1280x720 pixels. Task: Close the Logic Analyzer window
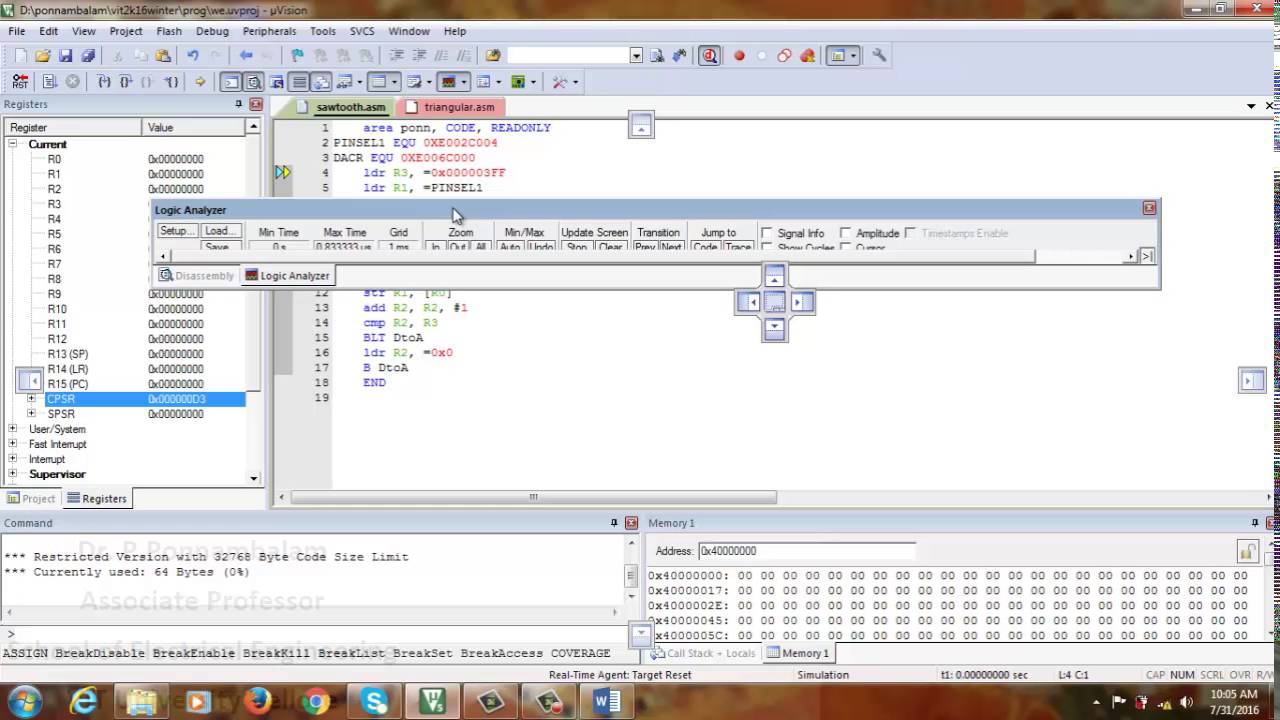pos(1149,208)
